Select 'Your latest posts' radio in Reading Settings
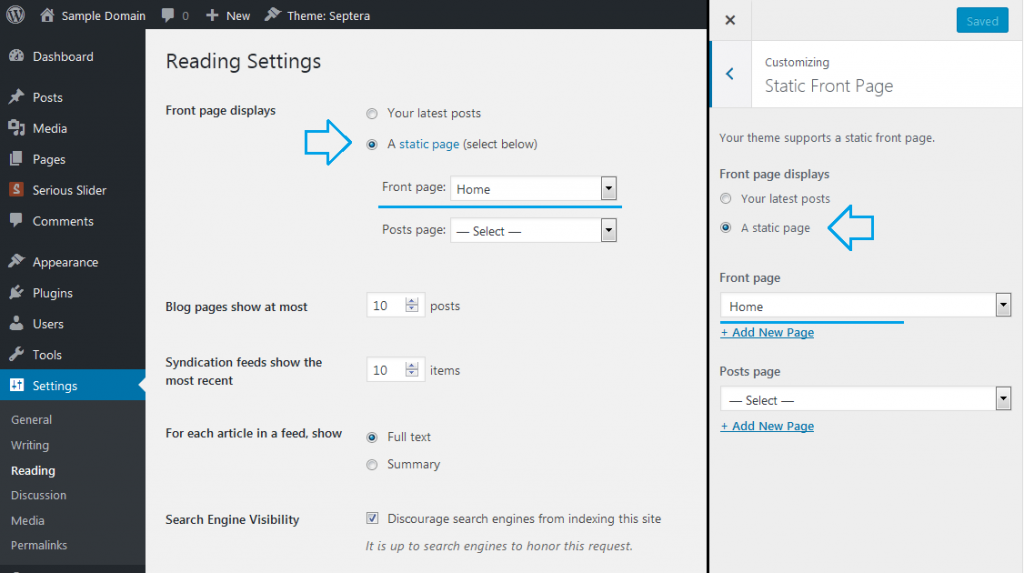This screenshot has width=1024, height=573. [x=372, y=114]
